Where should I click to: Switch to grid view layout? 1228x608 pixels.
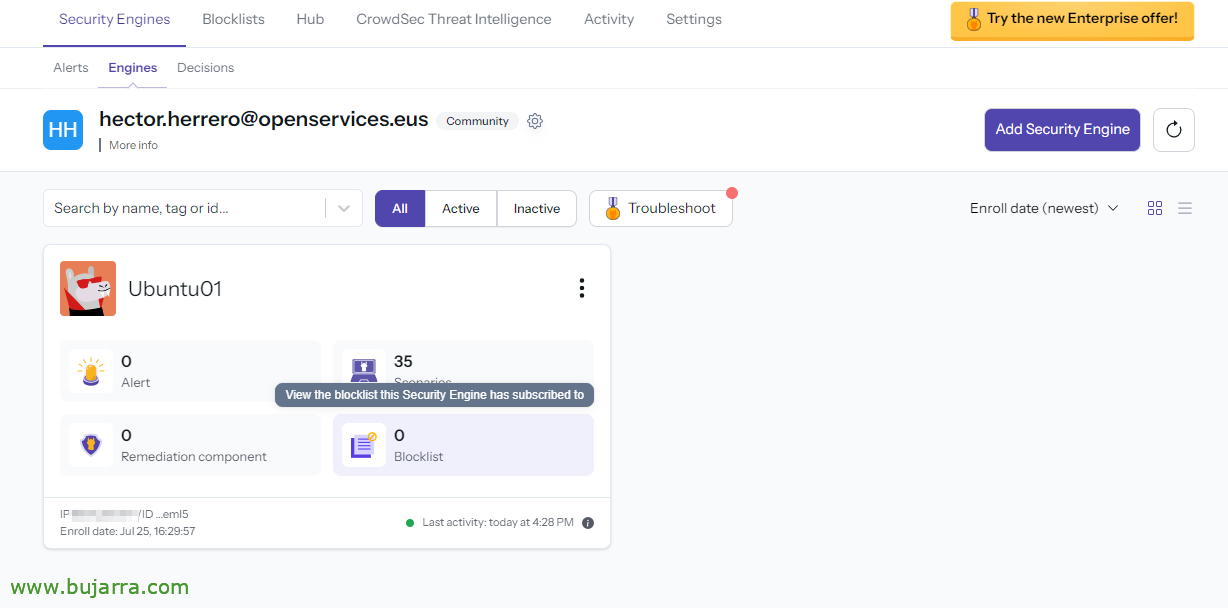tap(1155, 208)
